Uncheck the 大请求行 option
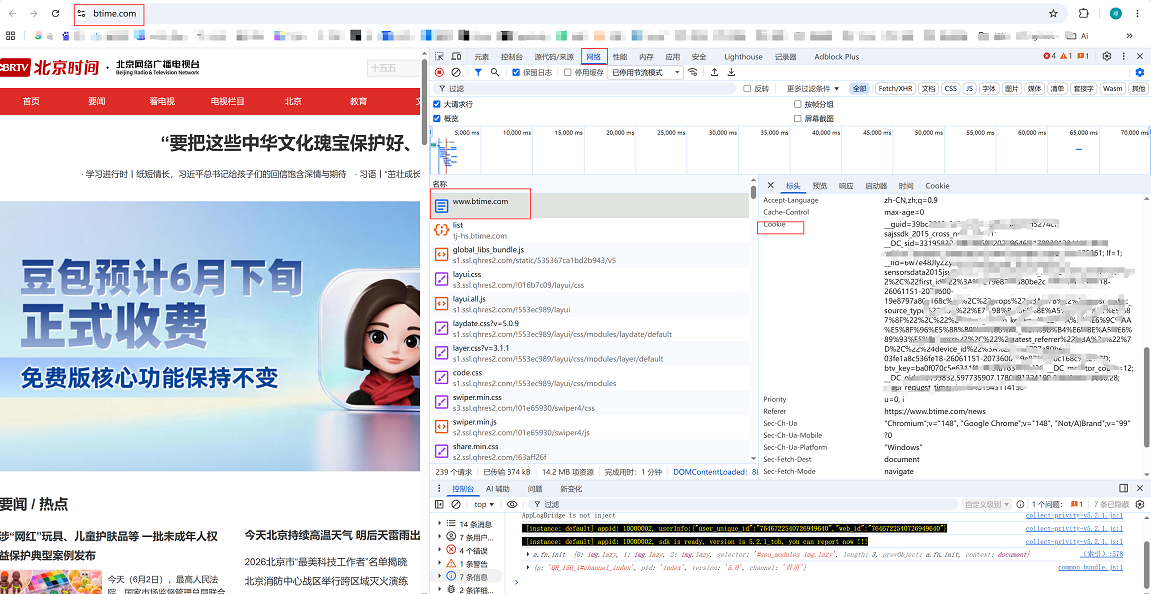 pyautogui.click(x=437, y=104)
